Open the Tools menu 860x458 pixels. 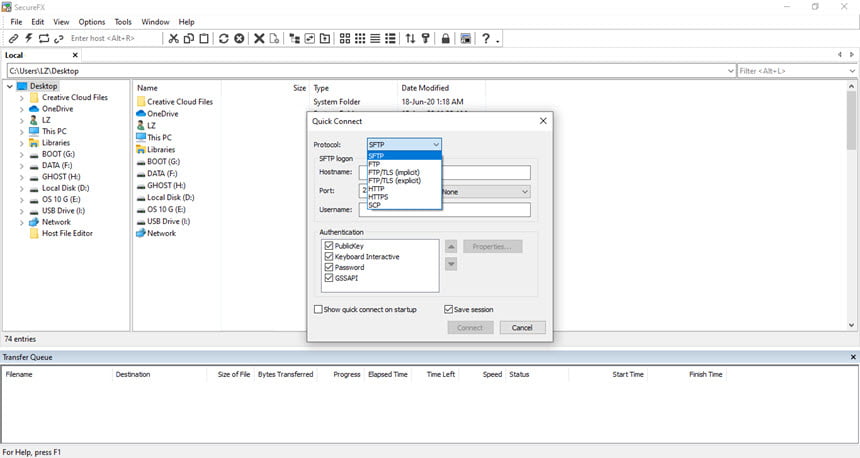click(123, 22)
